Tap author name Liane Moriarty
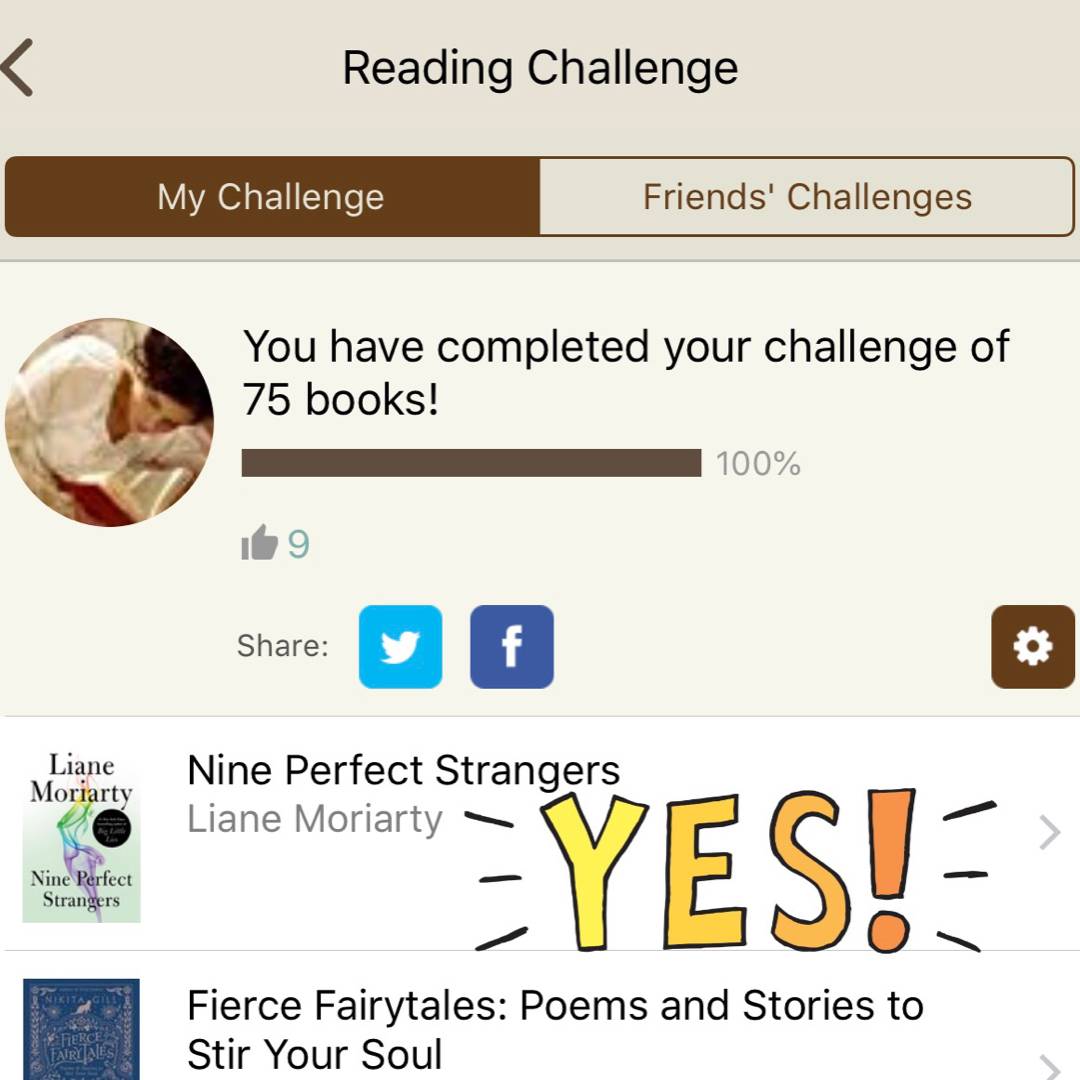The image size is (1080, 1080). tap(315, 820)
